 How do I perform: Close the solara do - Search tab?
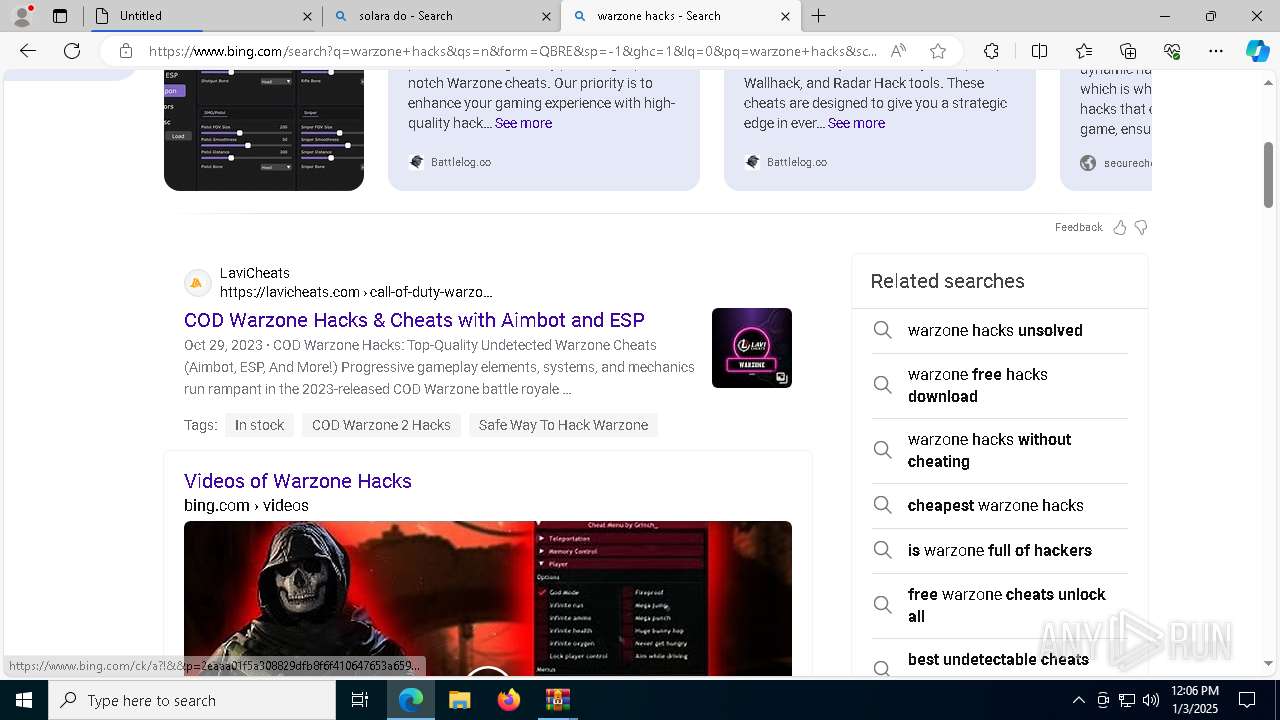[546, 16]
